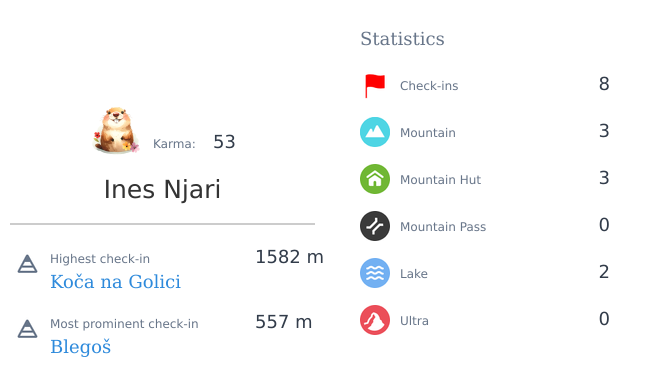Click the Lake count of 2
The width and height of the screenshot is (650, 385).
tap(604, 272)
